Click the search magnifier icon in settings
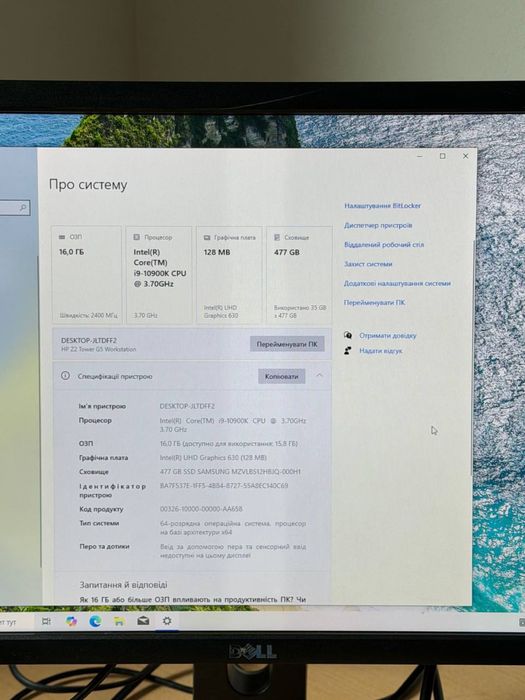Screen dimensions: 525x700 23,208
